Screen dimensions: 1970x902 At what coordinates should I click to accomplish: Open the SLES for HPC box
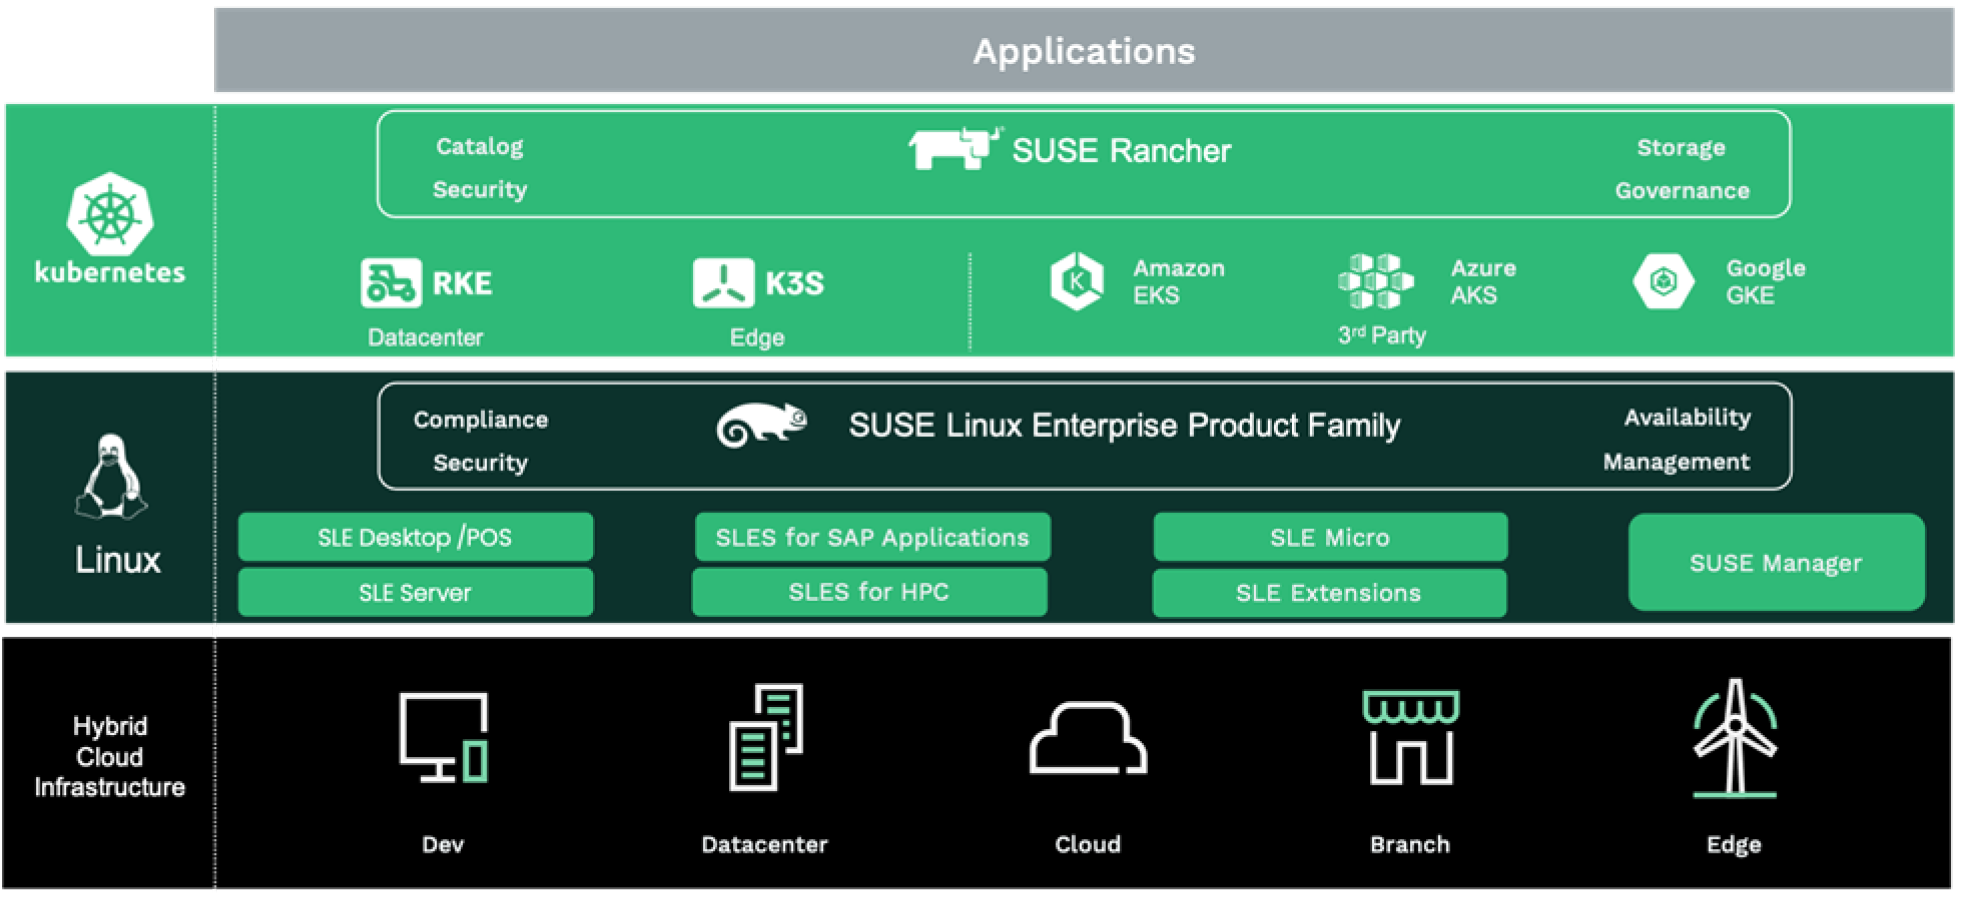(x=869, y=592)
